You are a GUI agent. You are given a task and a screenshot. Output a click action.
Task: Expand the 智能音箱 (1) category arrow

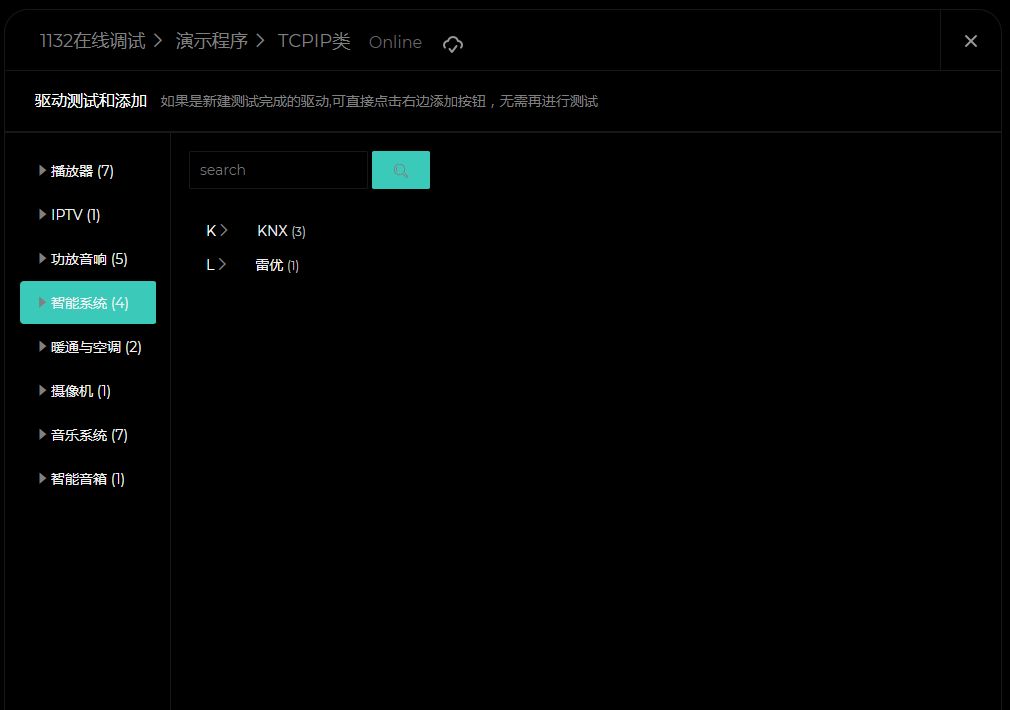[x=43, y=478]
